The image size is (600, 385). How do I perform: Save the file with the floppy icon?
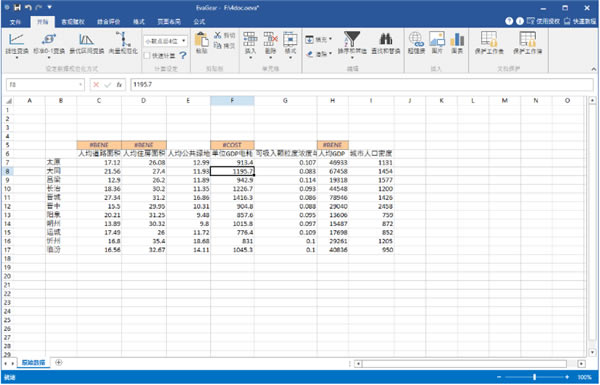17,7
